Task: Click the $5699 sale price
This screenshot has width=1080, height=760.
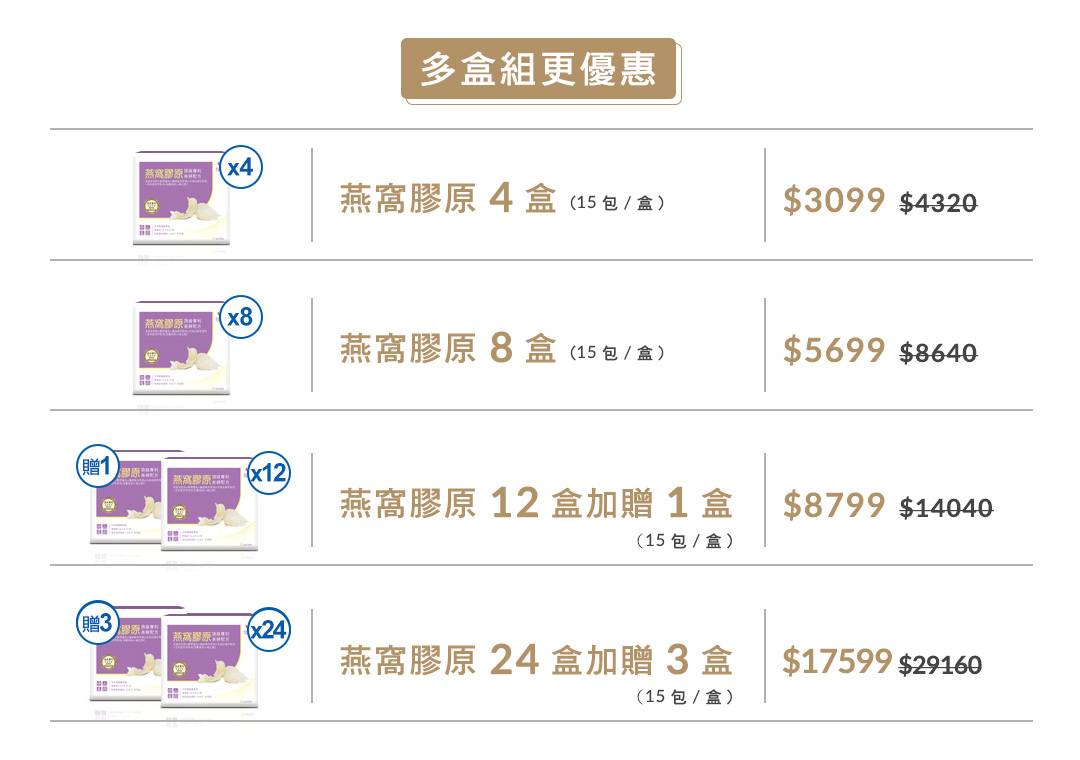Action: [x=834, y=351]
